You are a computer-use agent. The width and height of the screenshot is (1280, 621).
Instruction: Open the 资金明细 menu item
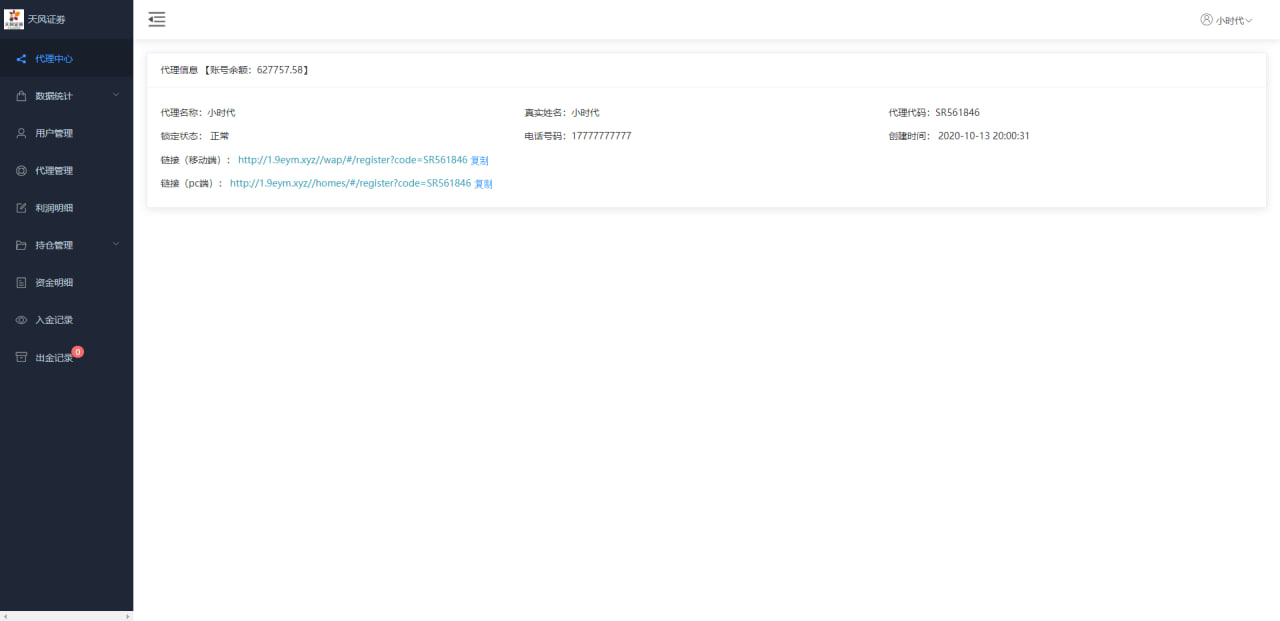pos(66,283)
